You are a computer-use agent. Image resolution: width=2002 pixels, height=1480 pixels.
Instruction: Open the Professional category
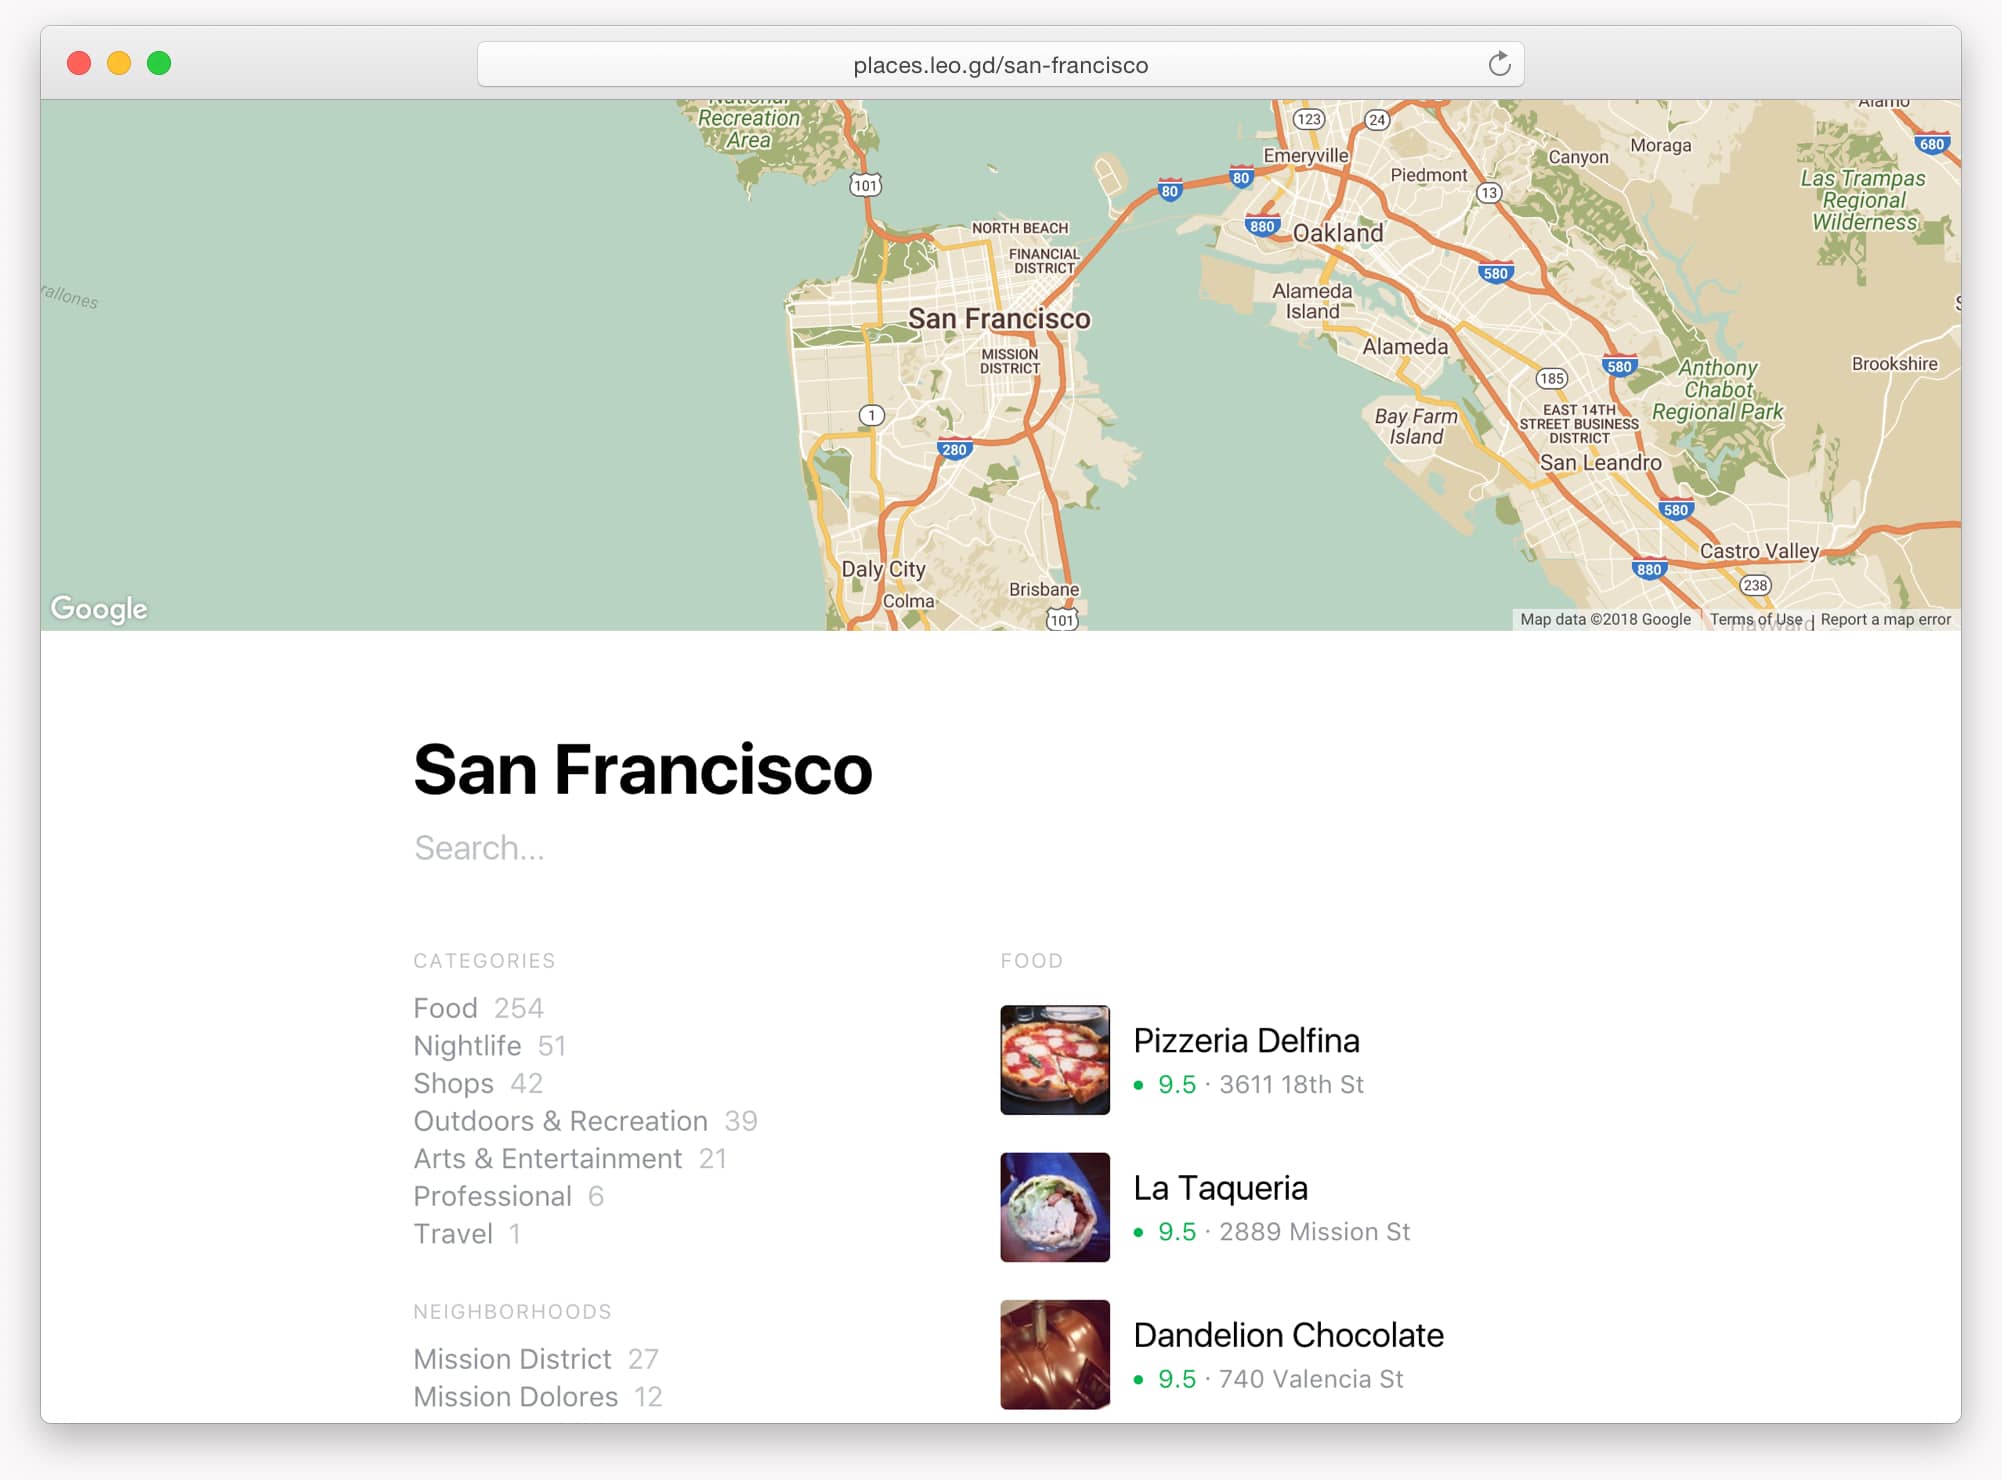[491, 1196]
